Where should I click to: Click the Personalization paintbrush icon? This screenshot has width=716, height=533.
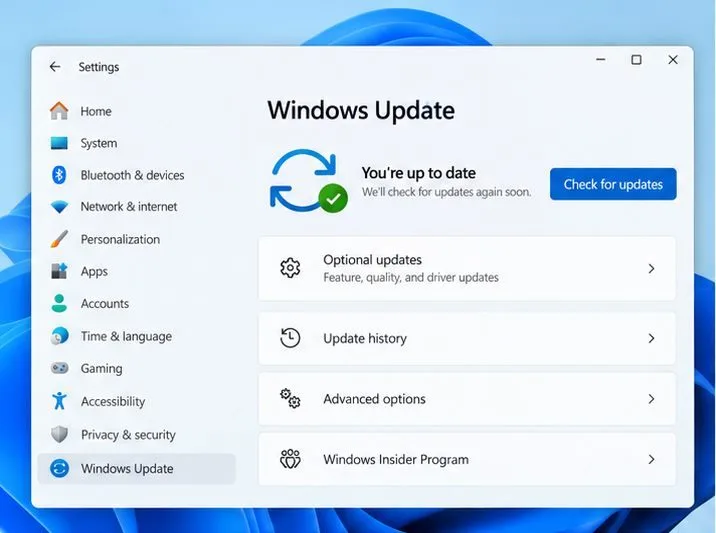click(59, 239)
